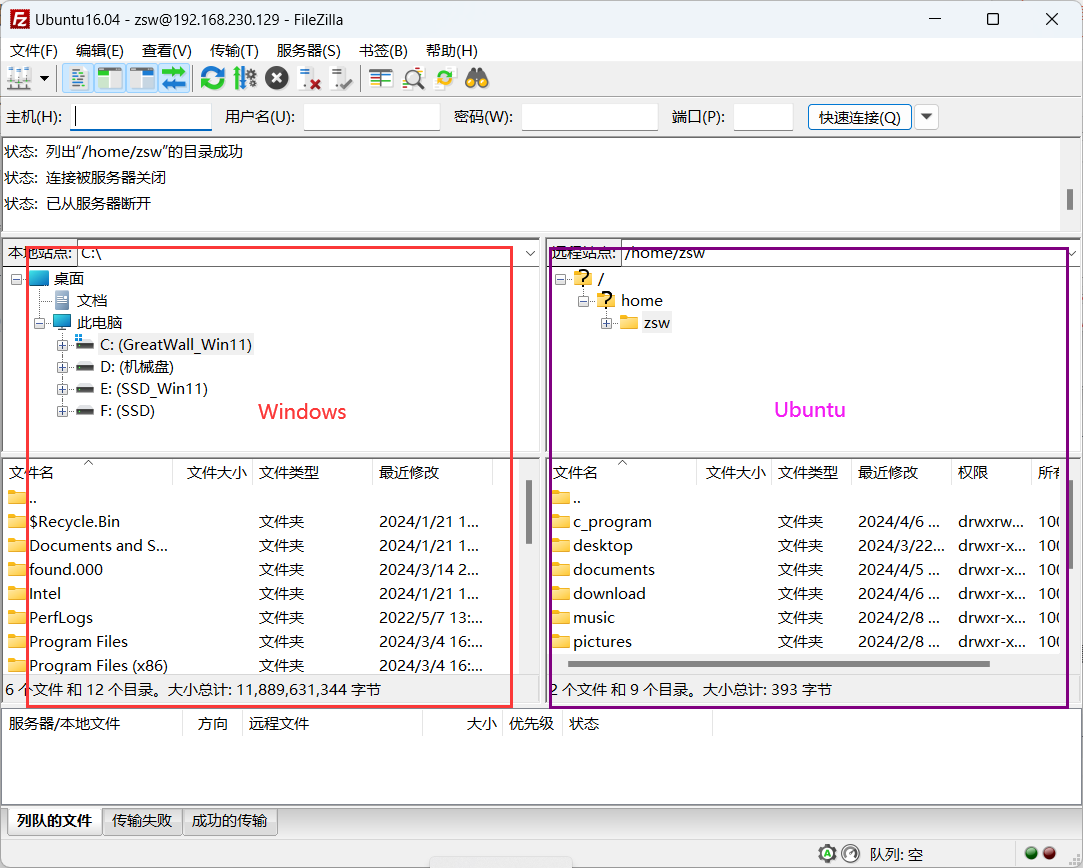The image size is (1083, 868).
Task: Sort remote files by 权限 column
Action: click(990, 472)
